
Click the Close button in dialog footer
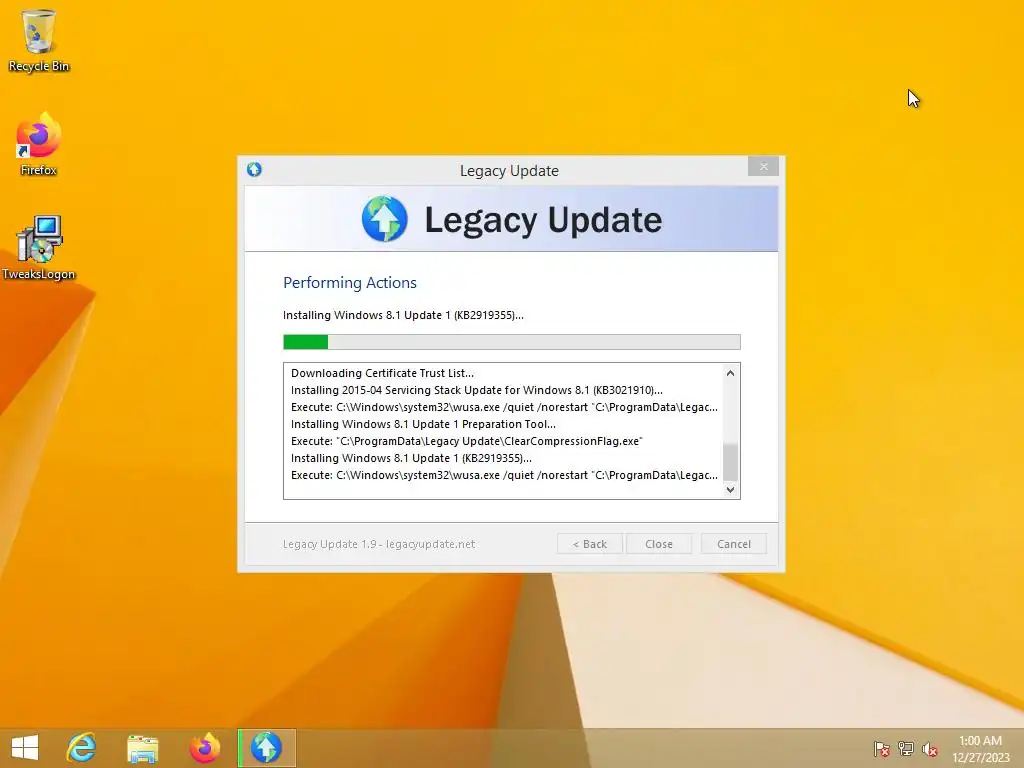click(x=659, y=544)
